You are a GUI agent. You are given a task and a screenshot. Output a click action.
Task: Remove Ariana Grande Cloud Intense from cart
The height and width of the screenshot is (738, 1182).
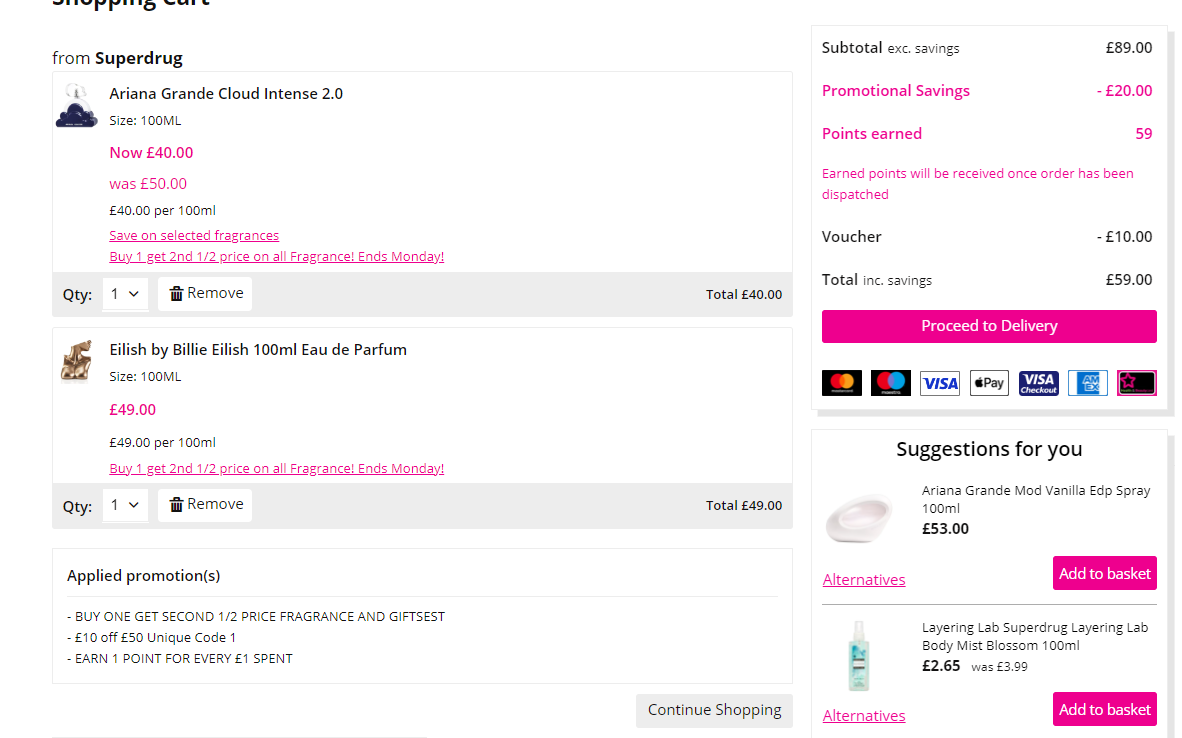(x=205, y=294)
